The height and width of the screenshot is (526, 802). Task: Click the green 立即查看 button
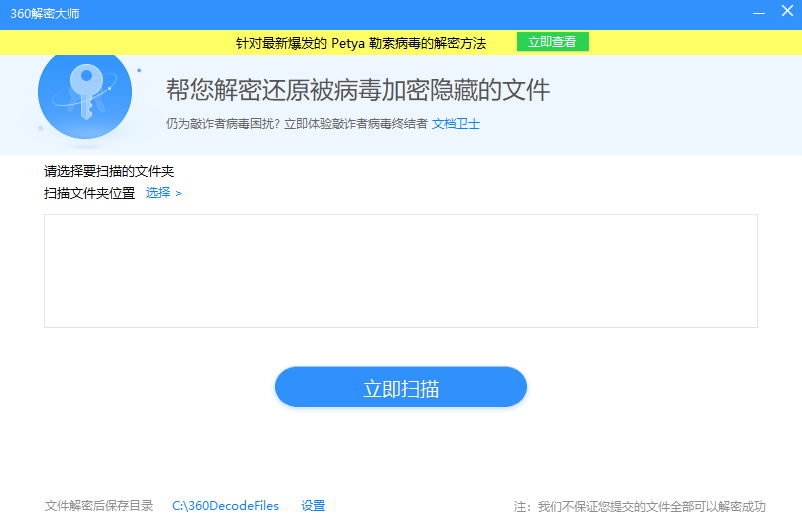[x=552, y=42]
